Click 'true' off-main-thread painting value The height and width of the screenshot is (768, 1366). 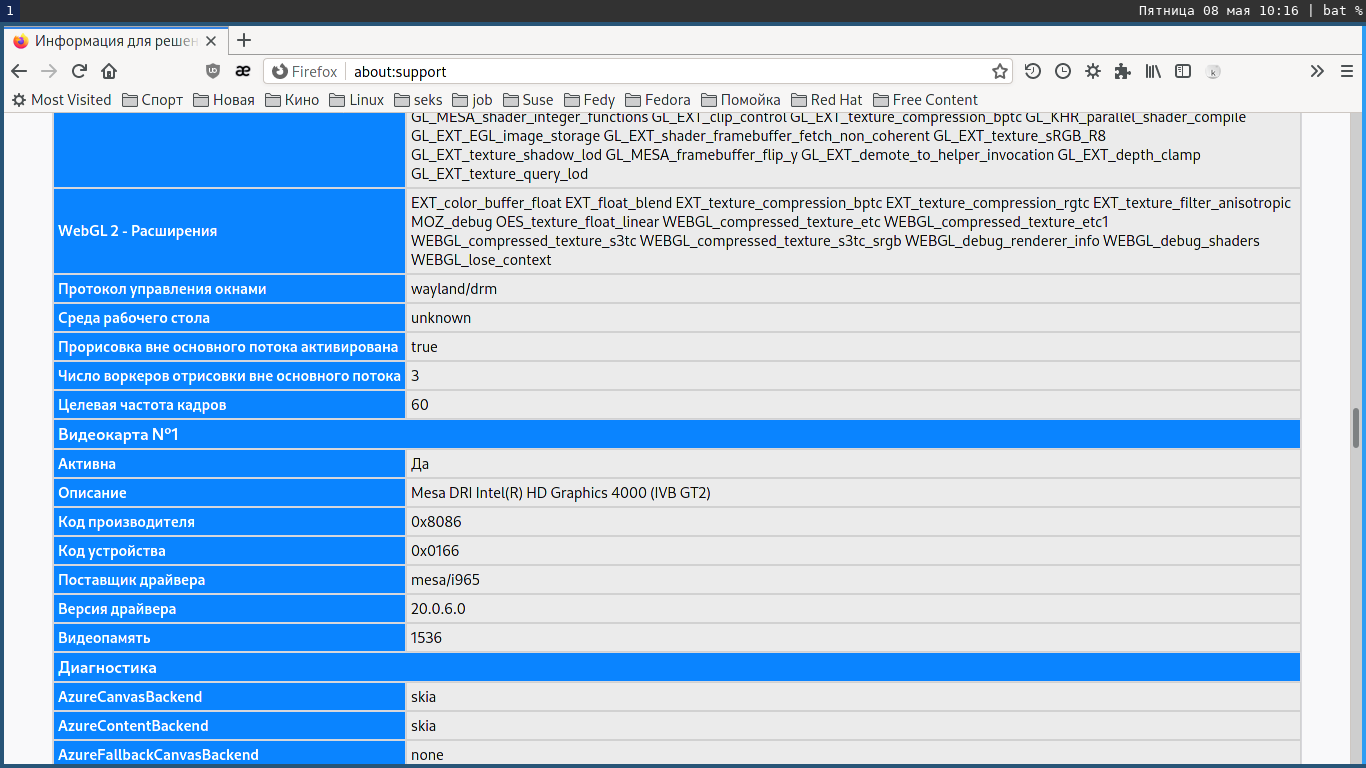click(424, 347)
